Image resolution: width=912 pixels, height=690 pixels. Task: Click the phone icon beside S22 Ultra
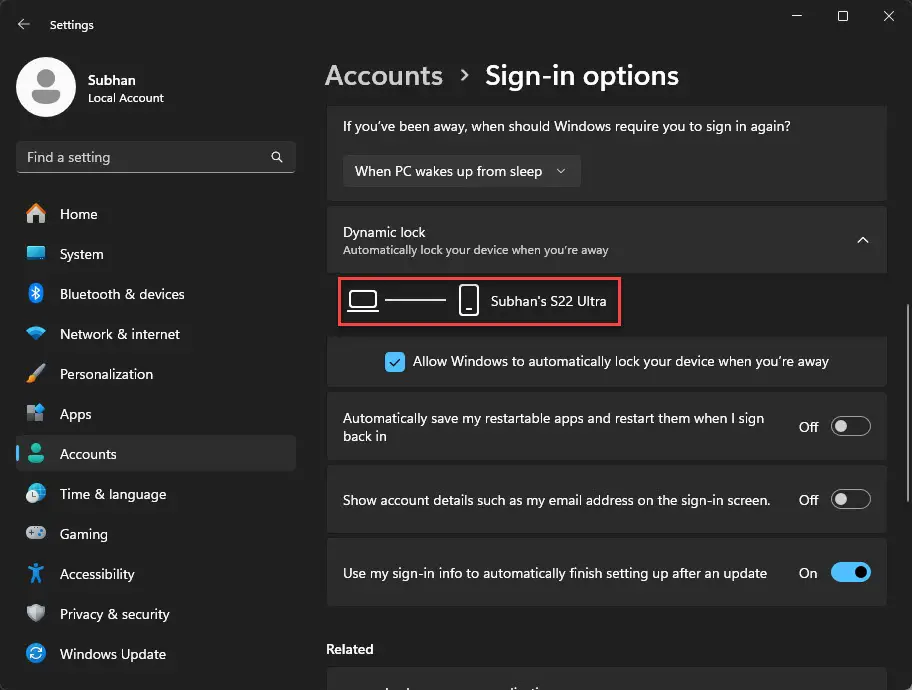tap(469, 300)
